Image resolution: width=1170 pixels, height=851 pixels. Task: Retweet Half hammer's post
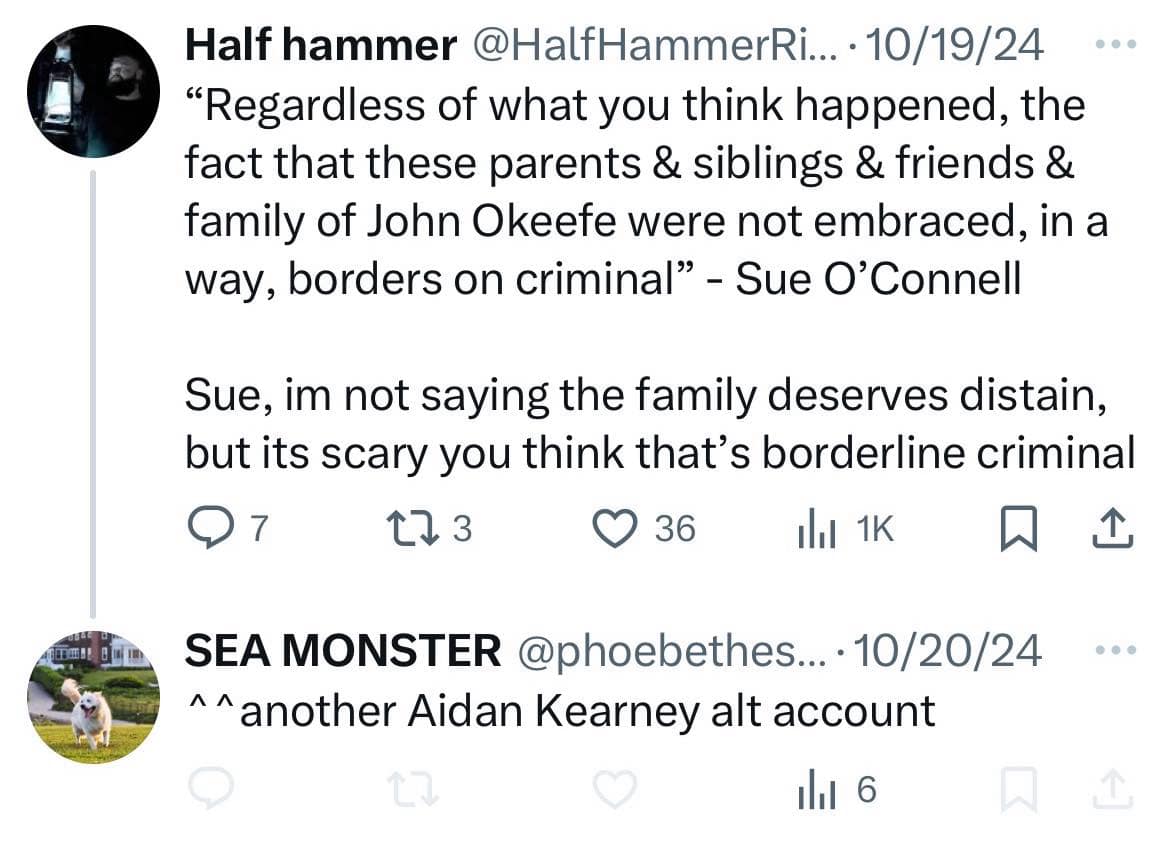[415, 528]
